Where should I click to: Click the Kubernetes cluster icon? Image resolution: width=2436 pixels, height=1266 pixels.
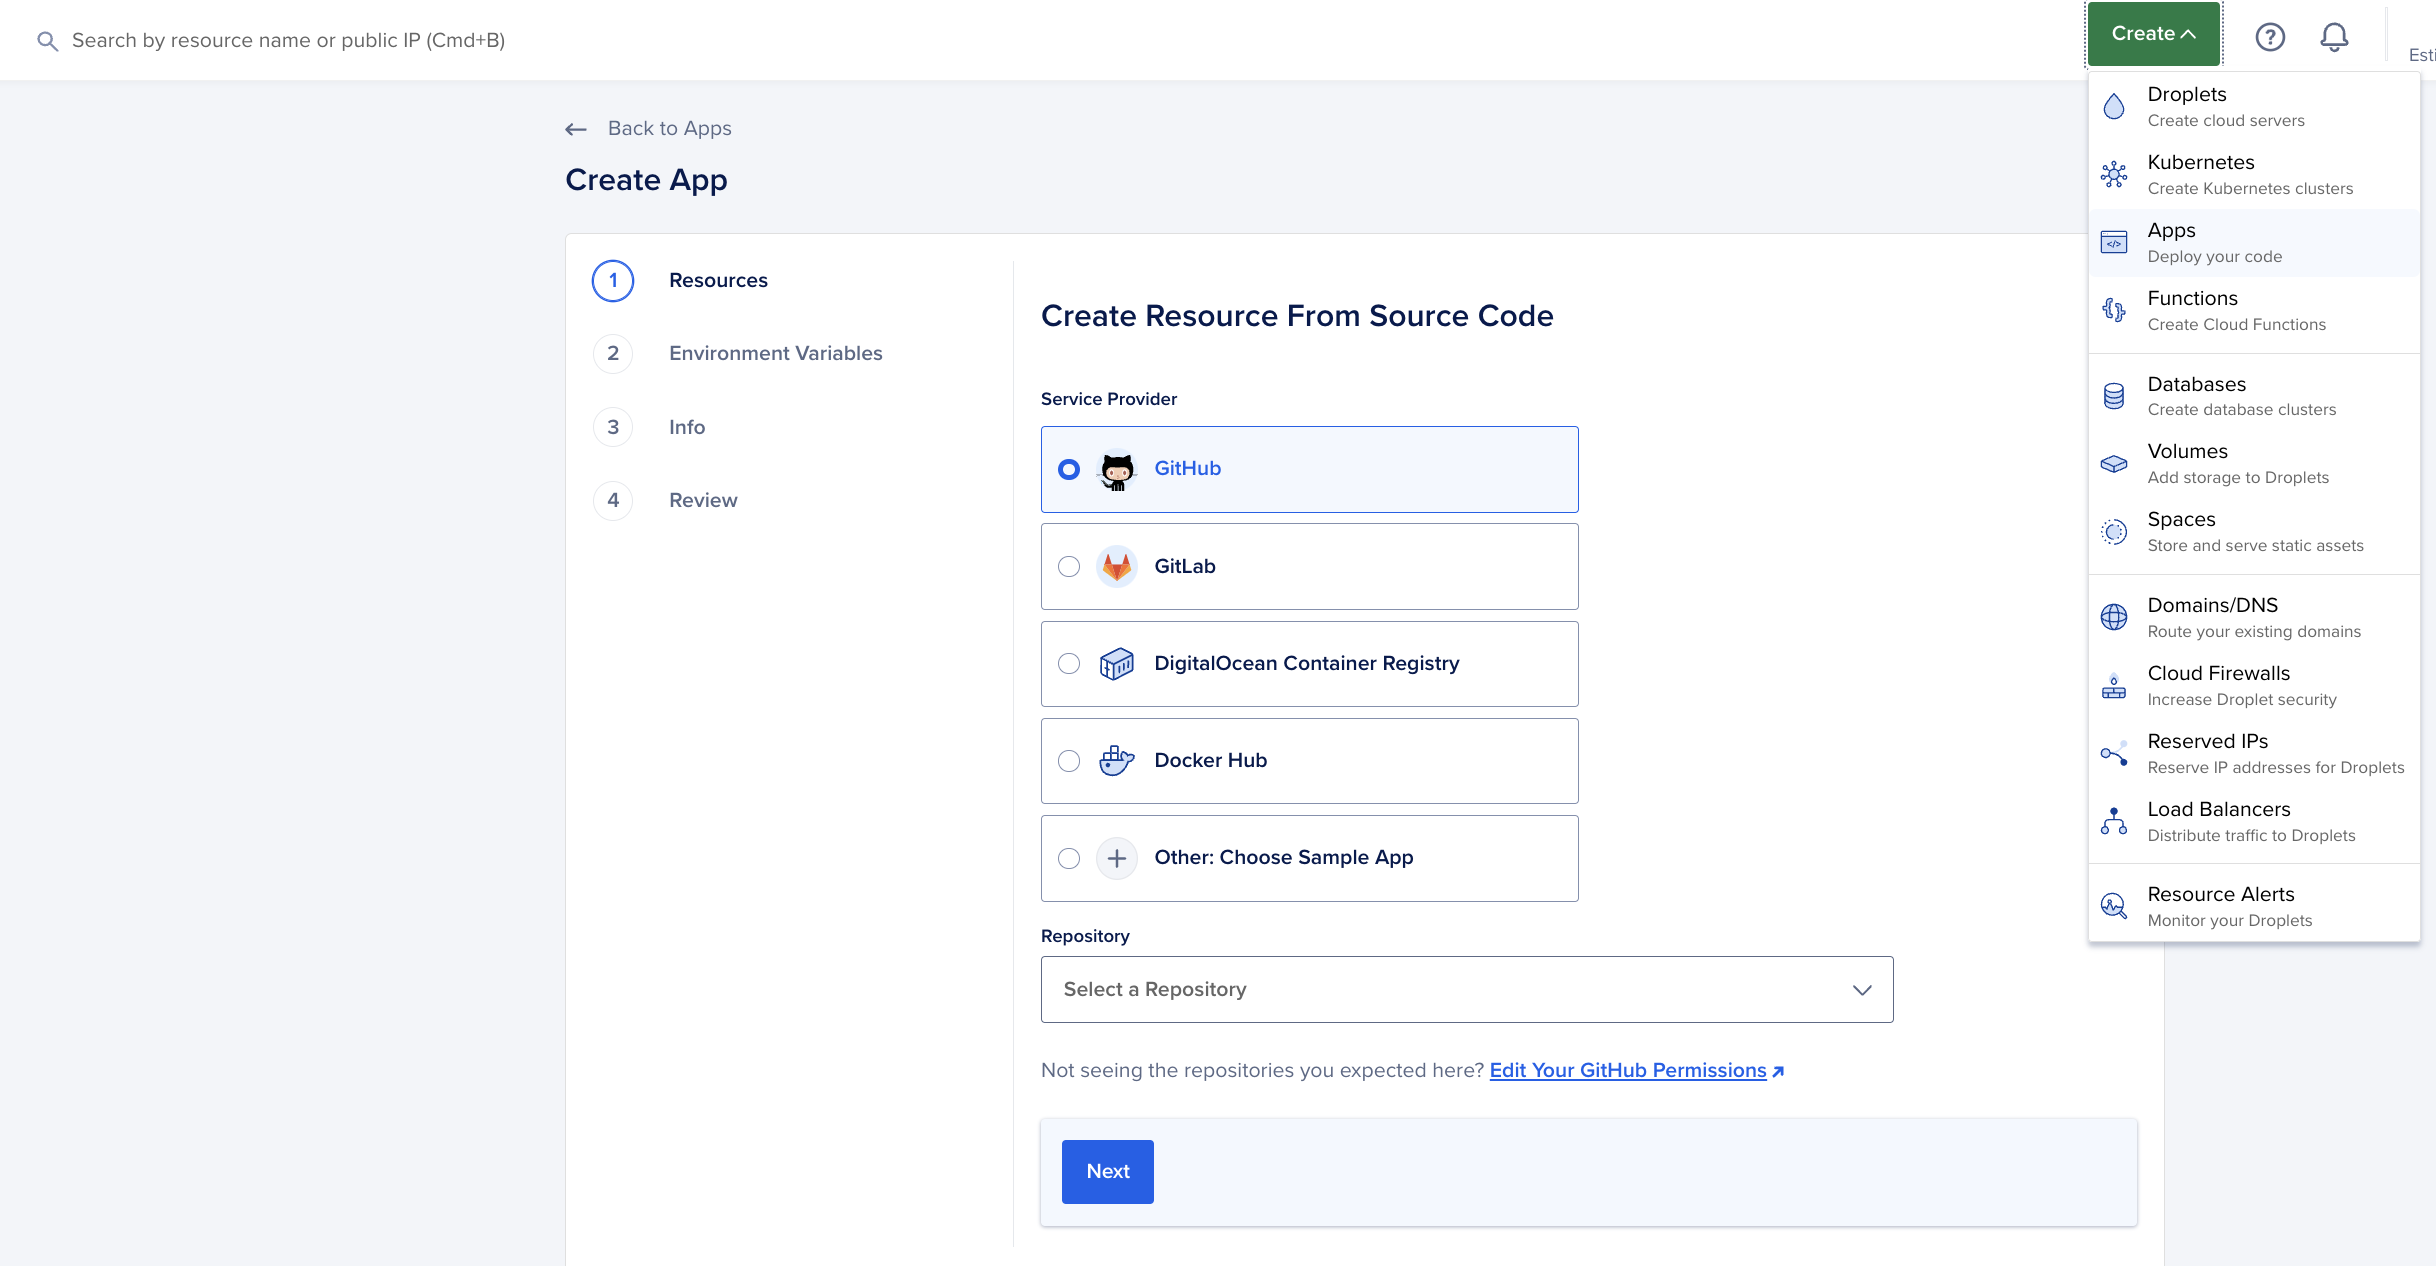tap(2115, 172)
